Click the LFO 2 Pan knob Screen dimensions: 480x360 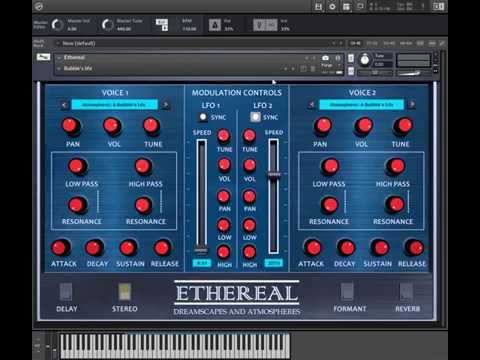click(249, 196)
